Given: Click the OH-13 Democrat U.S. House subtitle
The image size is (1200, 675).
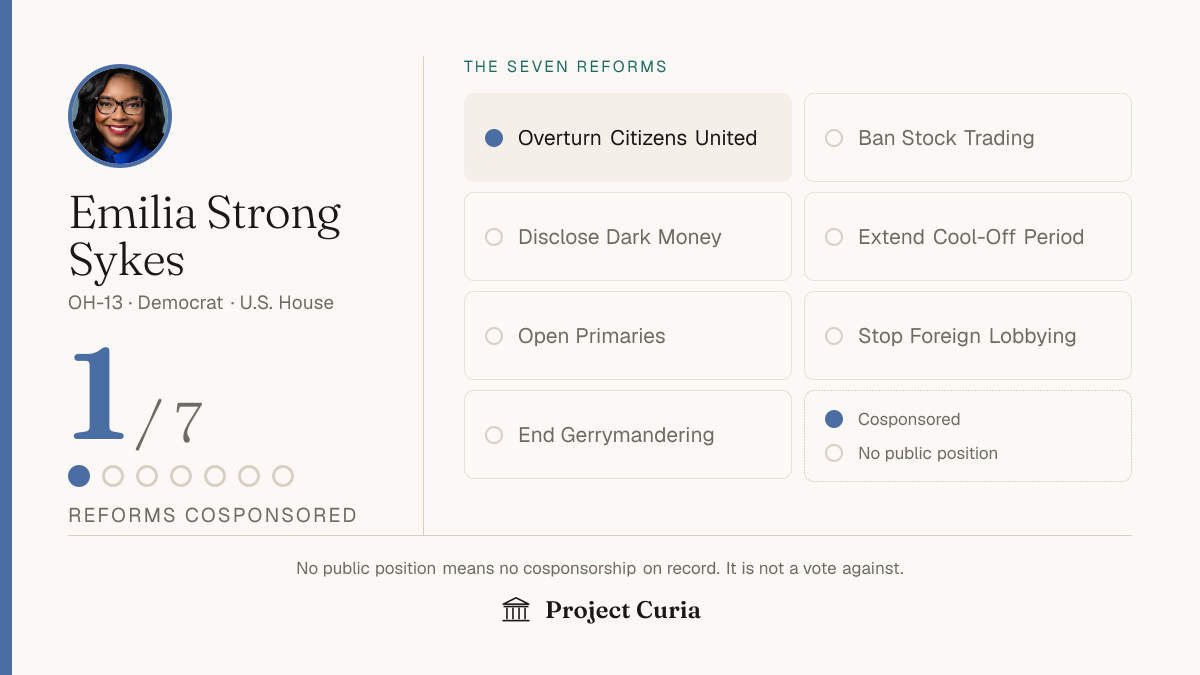Looking at the screenshot, I should click(201, 302).
